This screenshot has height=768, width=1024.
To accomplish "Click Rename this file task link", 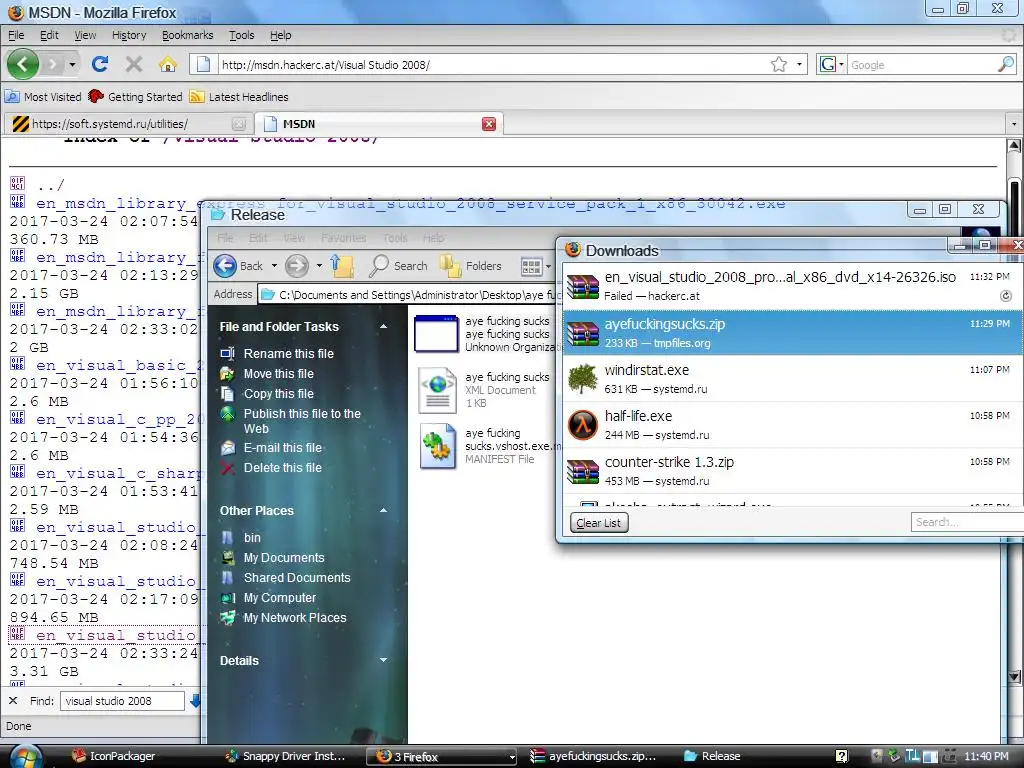I will pos(288,353).
